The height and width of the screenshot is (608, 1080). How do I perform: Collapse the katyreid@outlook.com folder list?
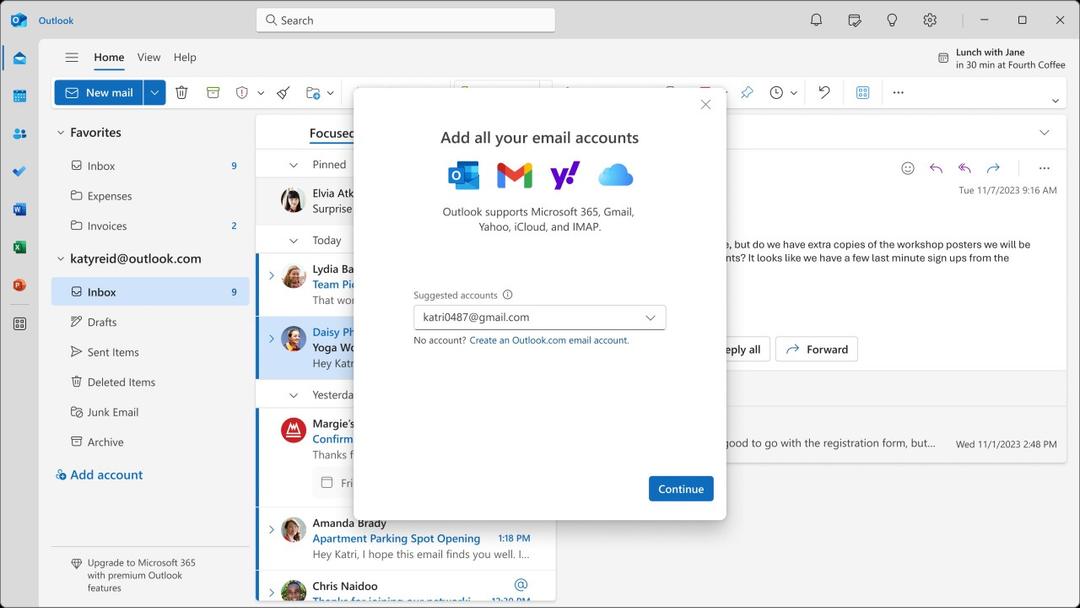(60, 258)
